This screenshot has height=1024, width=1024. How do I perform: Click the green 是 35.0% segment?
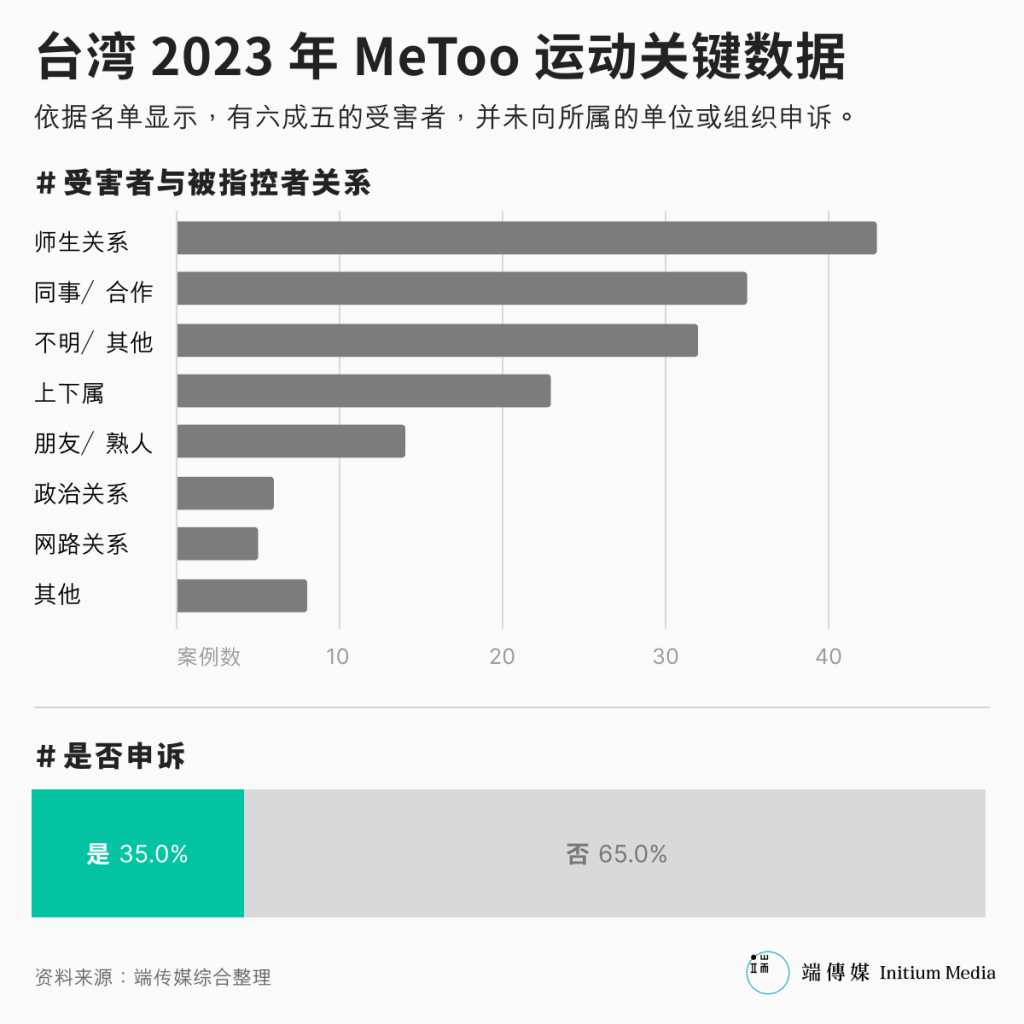138,853
